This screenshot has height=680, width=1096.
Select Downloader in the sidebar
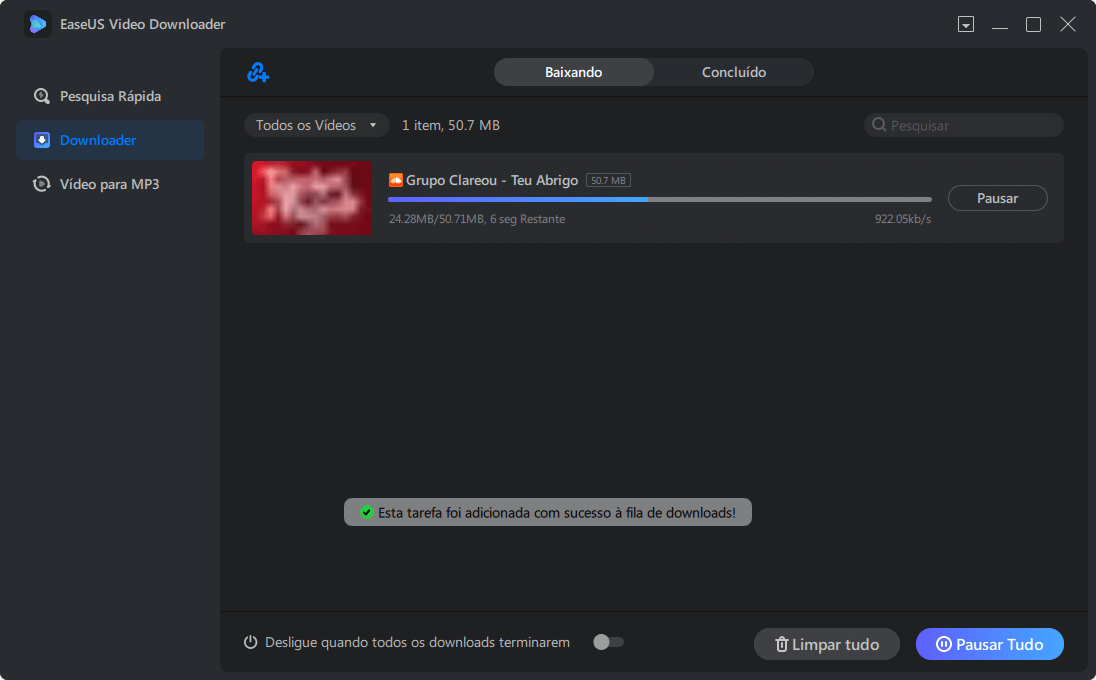tap(110, 140)
